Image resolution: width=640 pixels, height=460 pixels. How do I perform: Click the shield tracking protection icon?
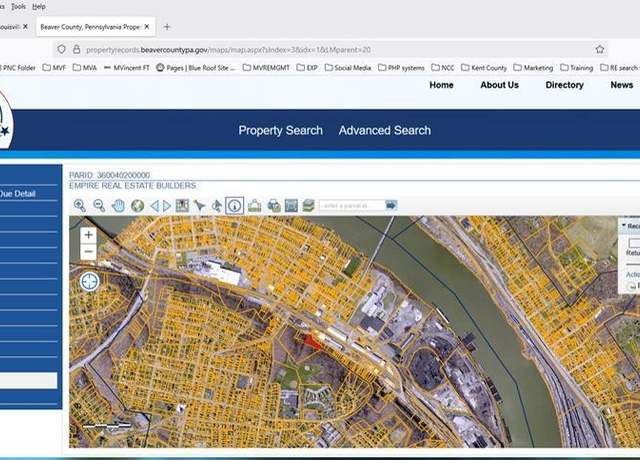pos(61,49)
